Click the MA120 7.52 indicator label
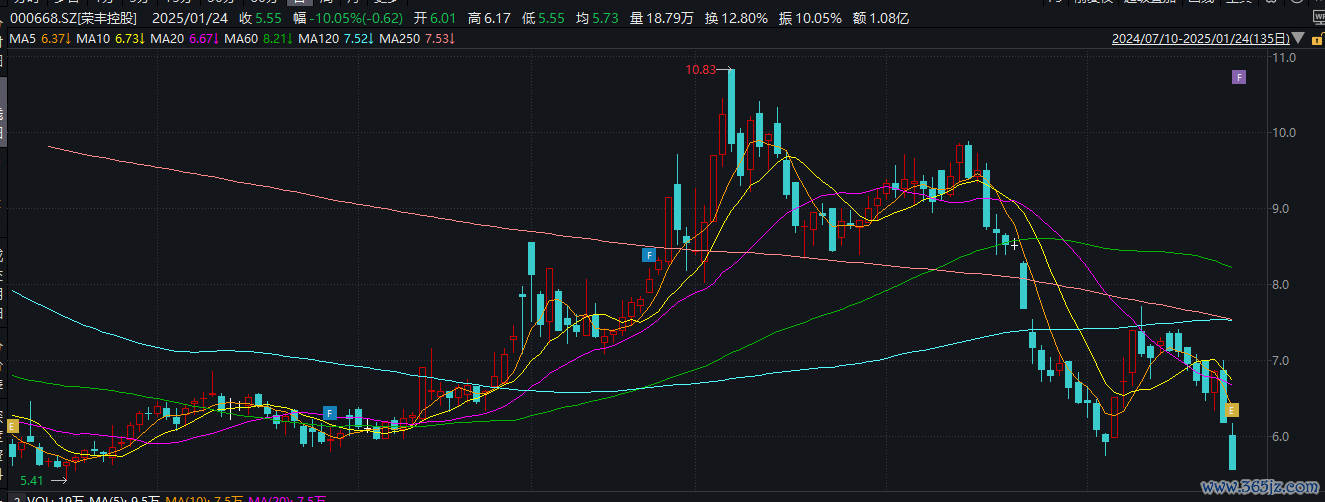This screenshot has width=1325, height=502. click(x=336, y=39)
